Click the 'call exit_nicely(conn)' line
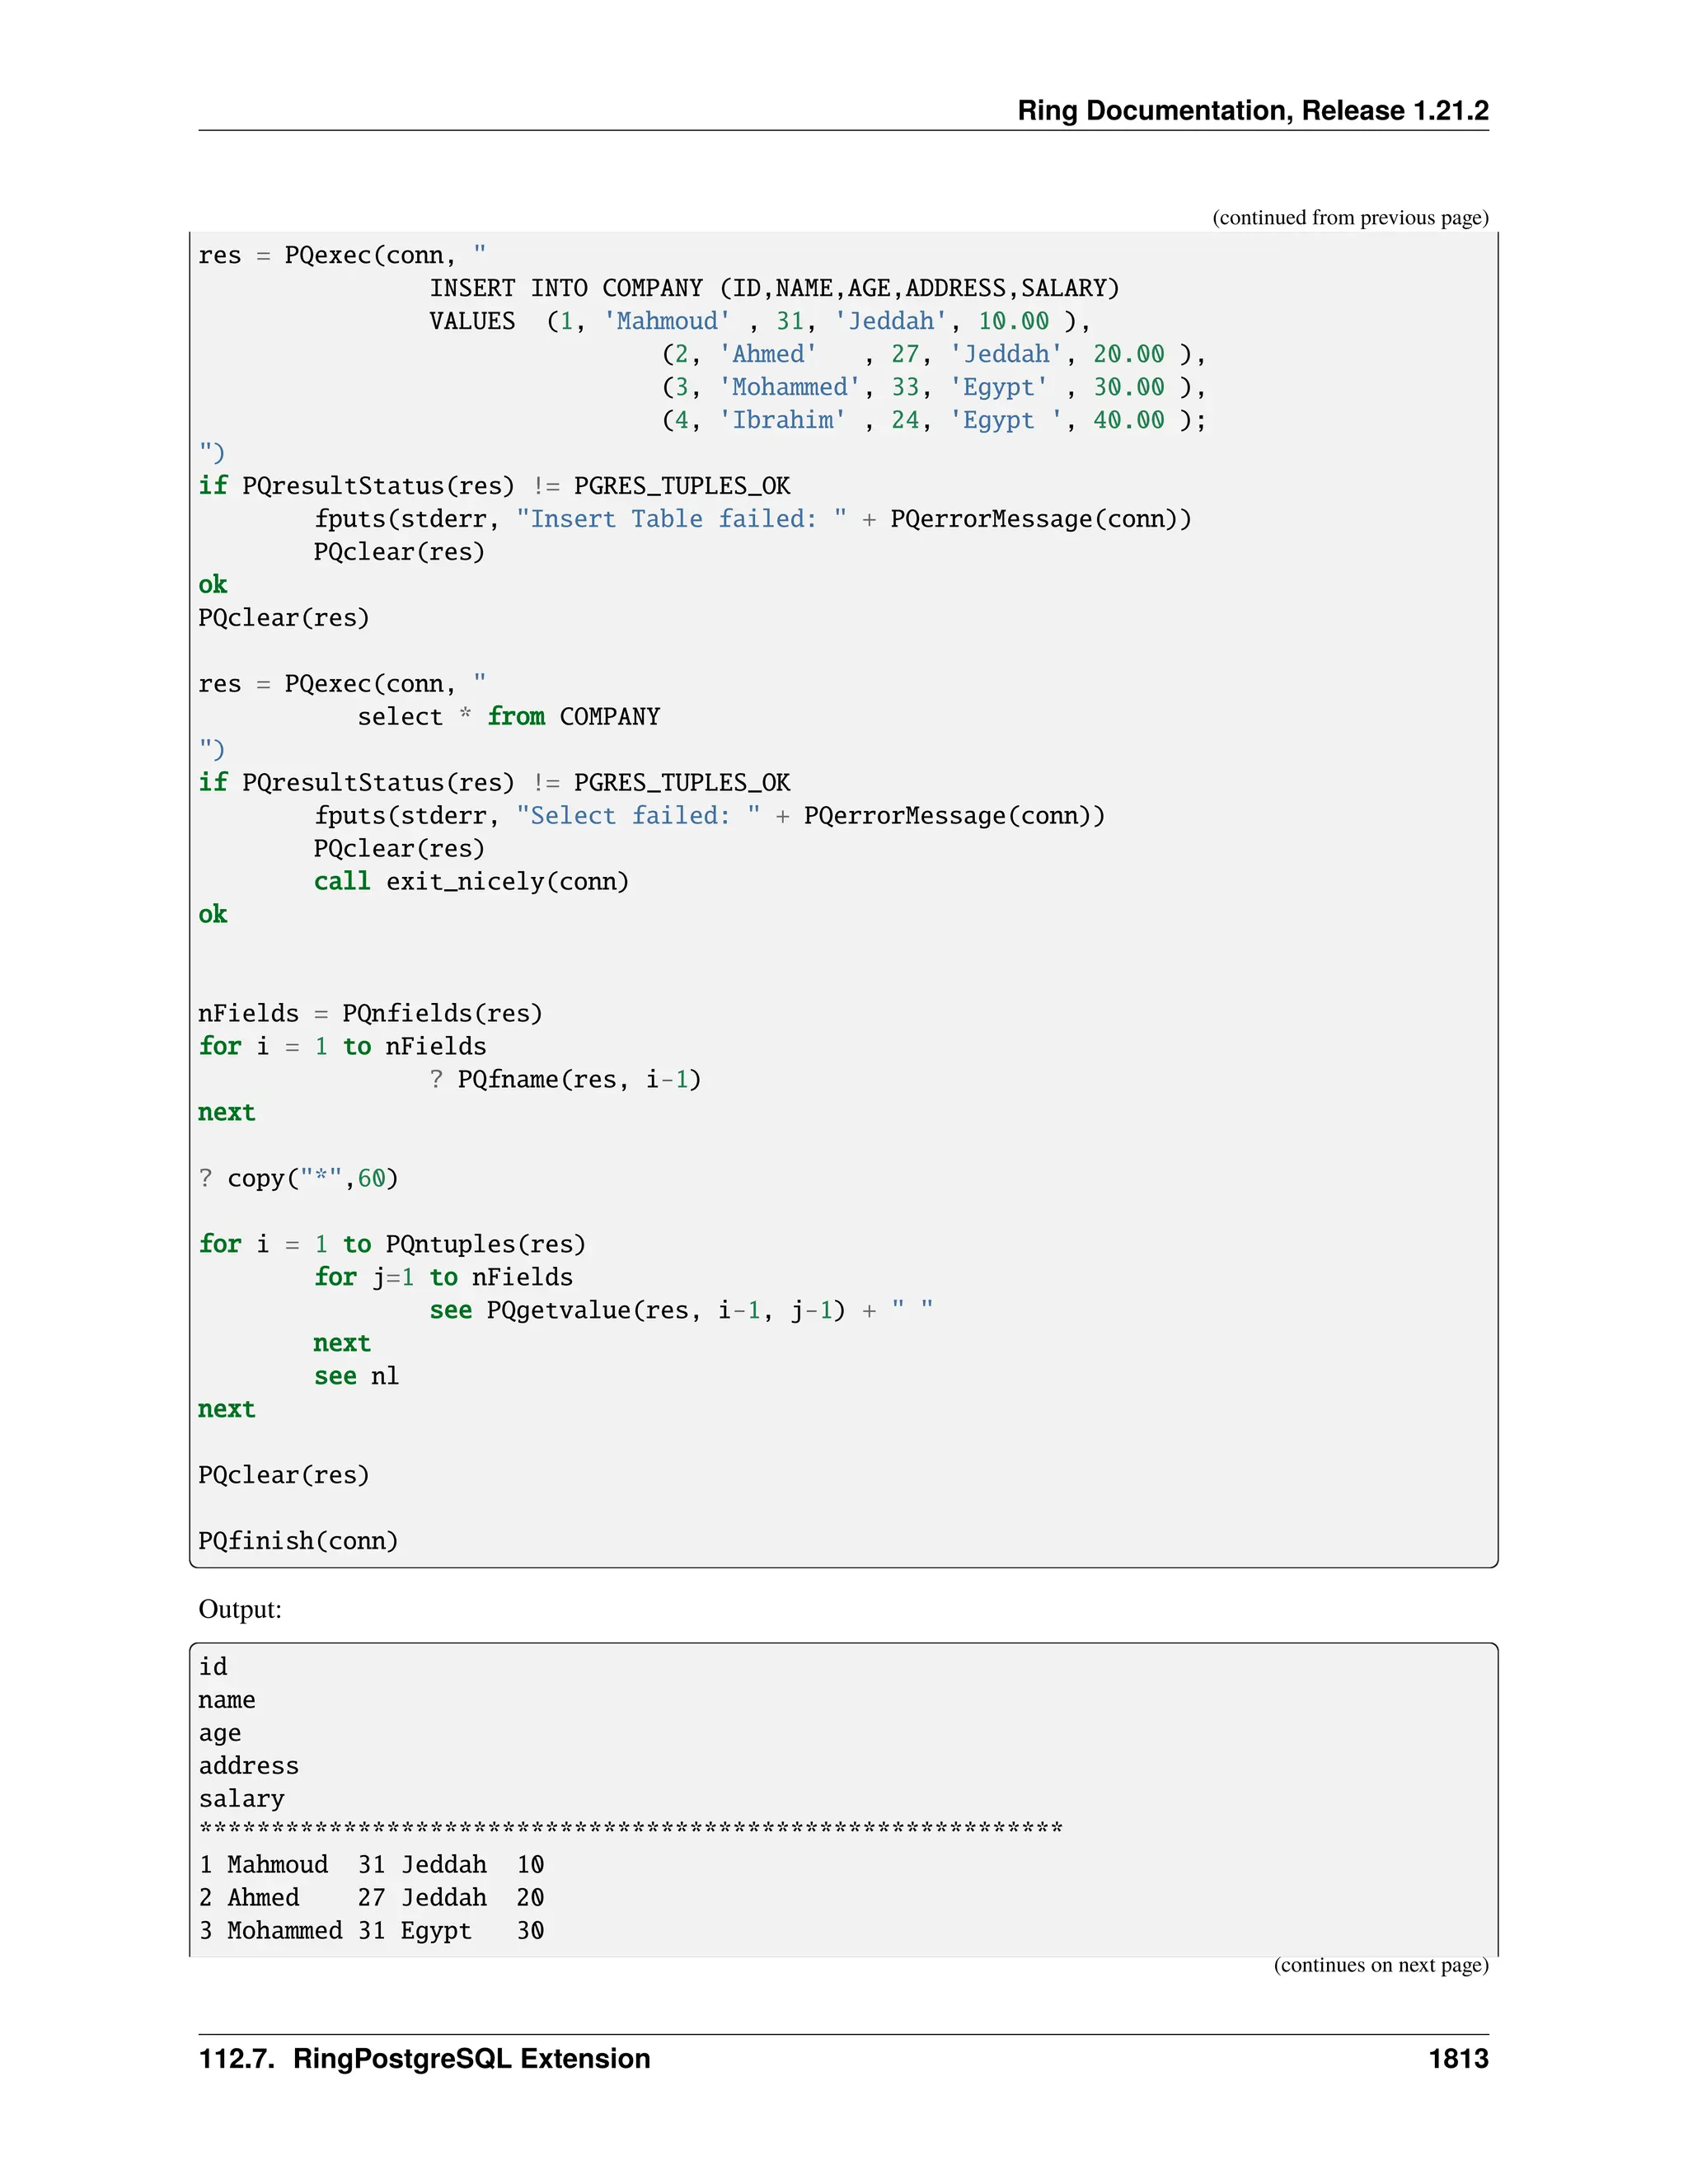This screenshot has width=1688, height=2184. point(471,882)
